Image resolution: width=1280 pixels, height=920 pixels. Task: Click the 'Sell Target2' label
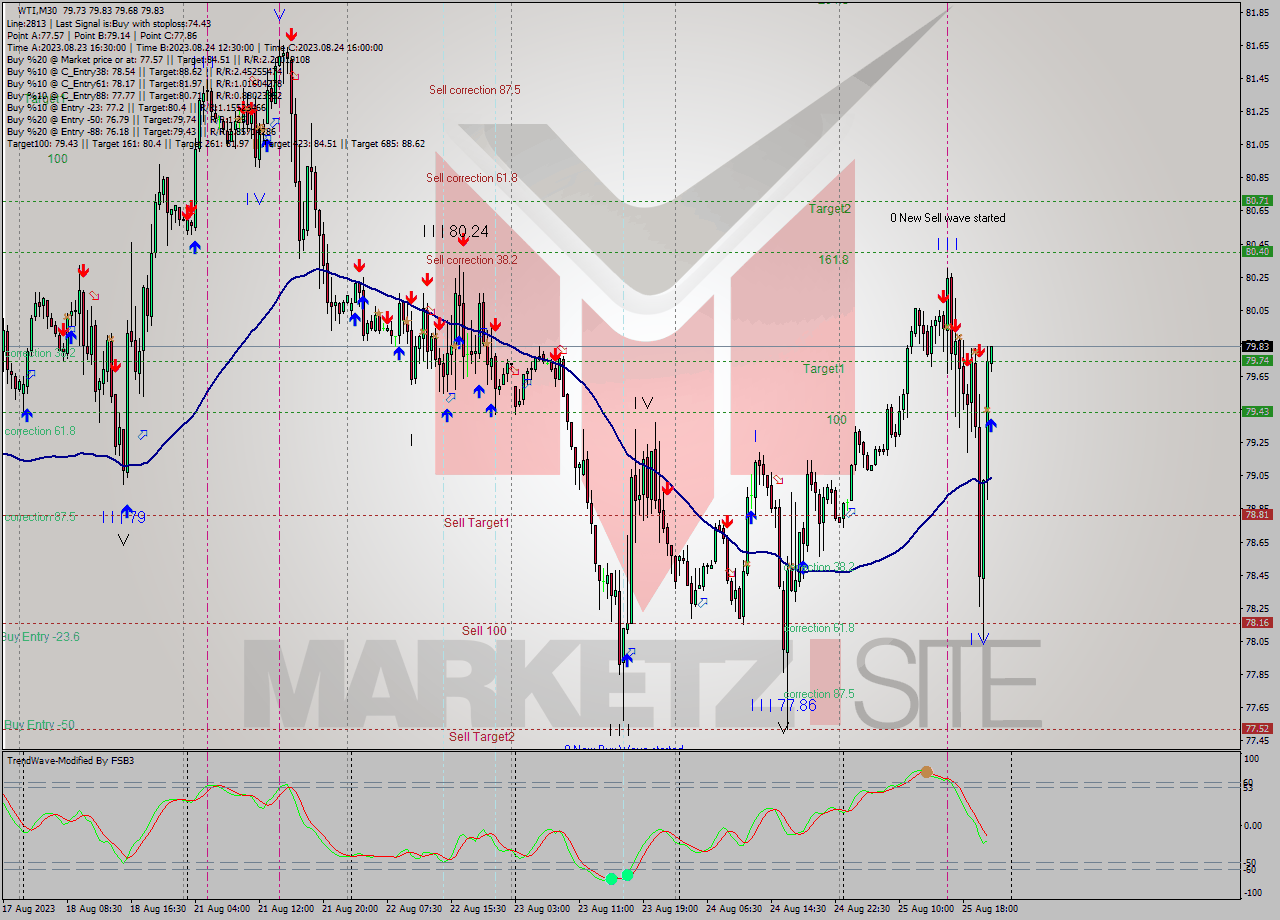pyautogui.click(x=482, y=737)
